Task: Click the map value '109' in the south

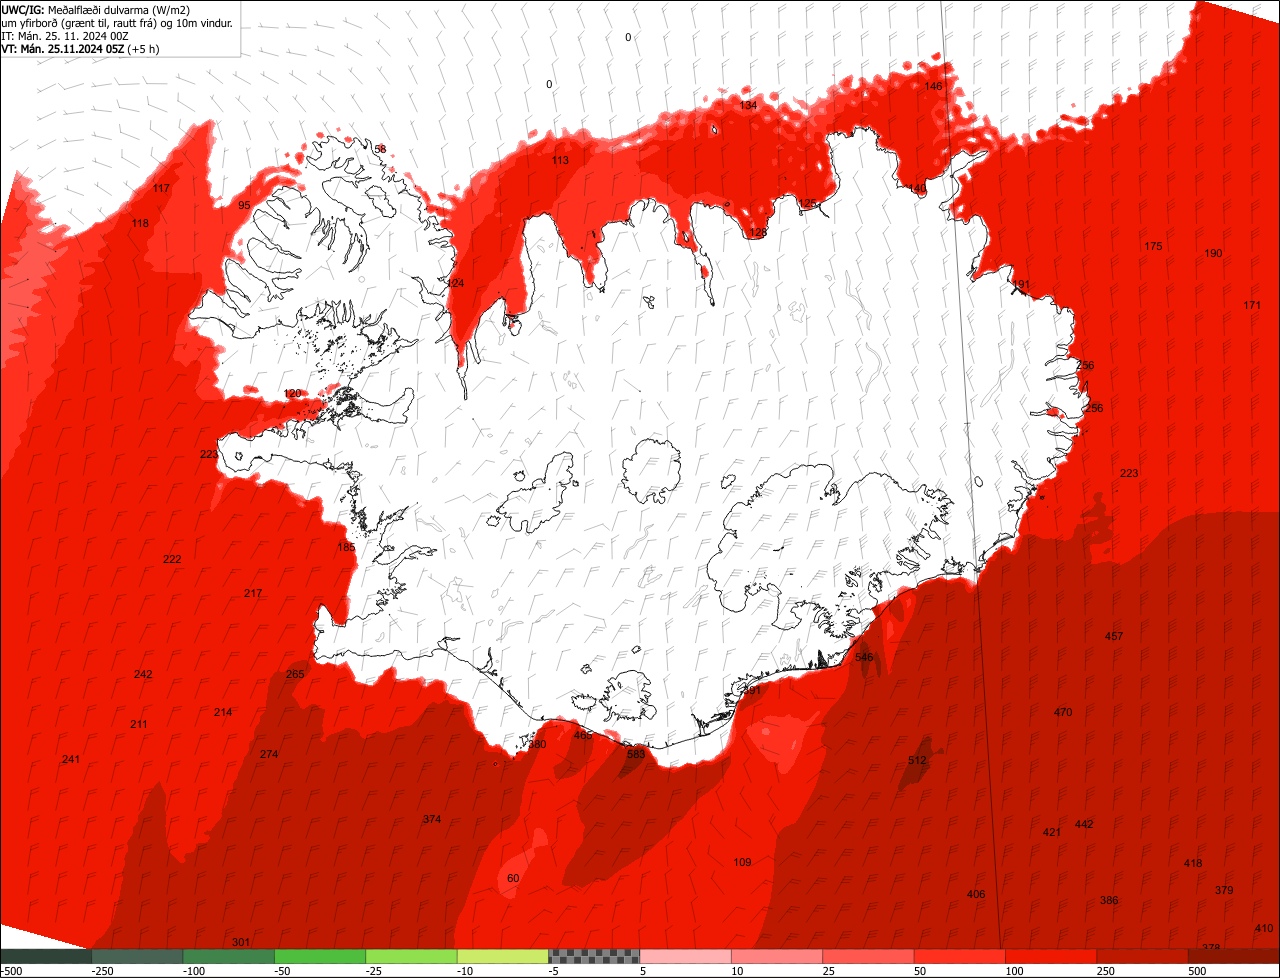Action: click(x=742, y=862)
